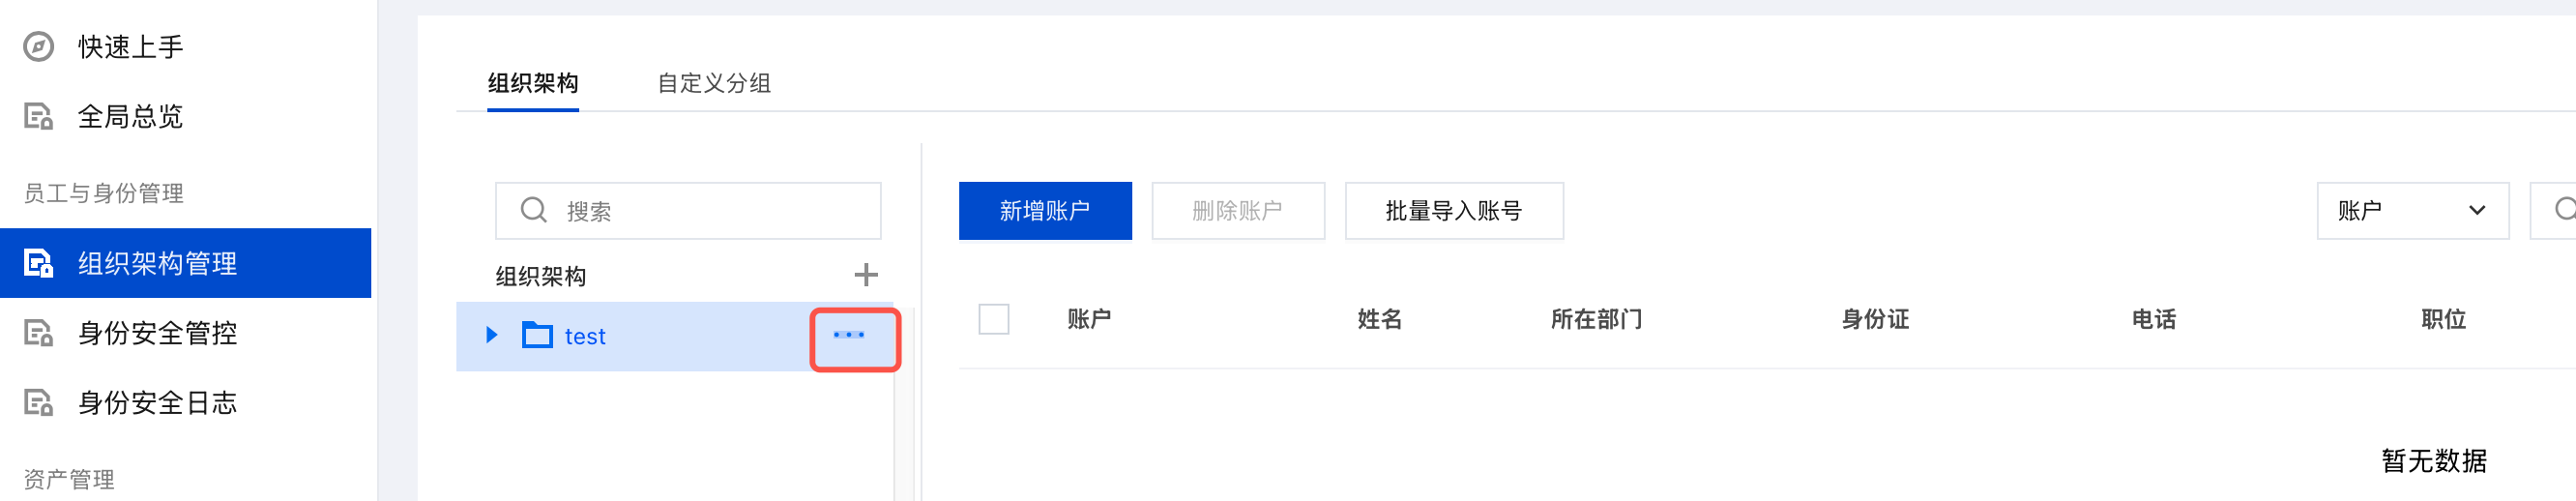This screenshot has height=501, width=2576.
Task: Switch to the 自定义分组 tab
Action: coord(713,83)
